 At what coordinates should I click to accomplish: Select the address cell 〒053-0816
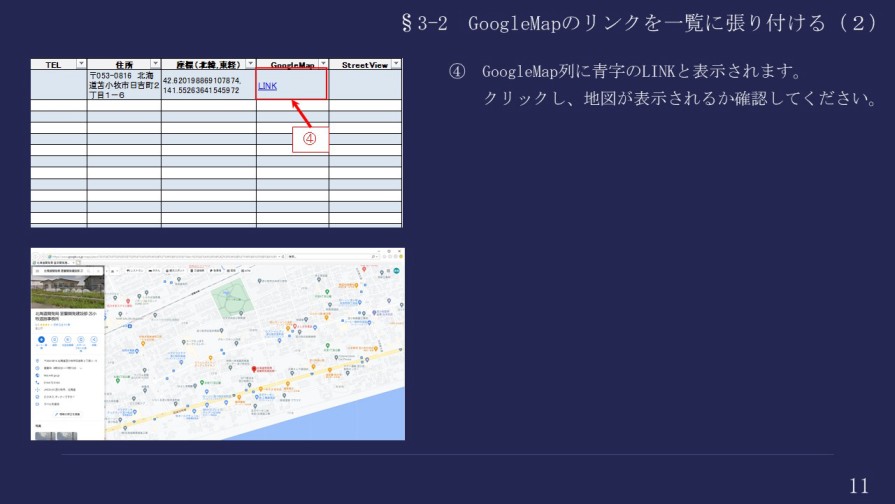[x=123, y=86]
